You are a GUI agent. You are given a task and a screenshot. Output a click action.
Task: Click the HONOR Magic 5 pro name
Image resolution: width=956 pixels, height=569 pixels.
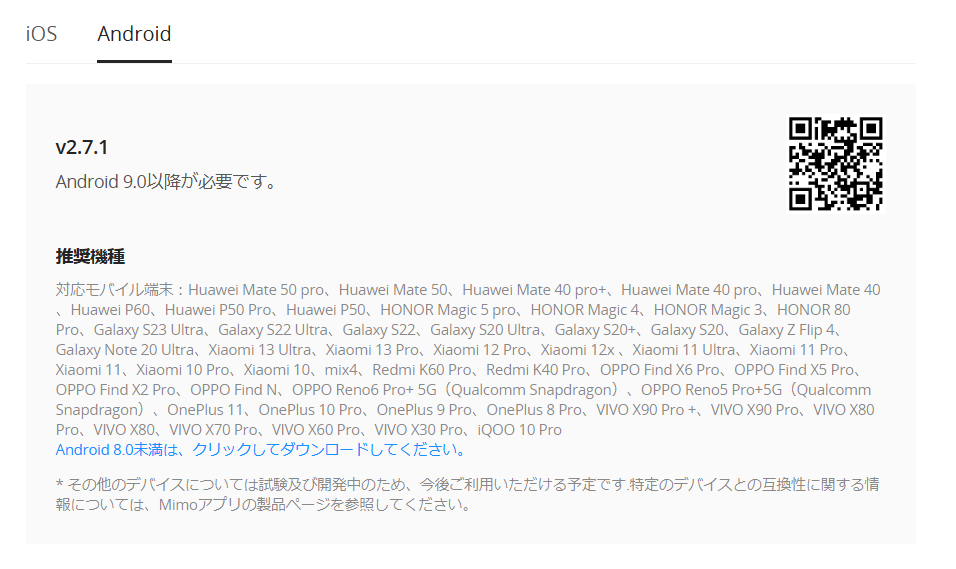pos(448,310)
